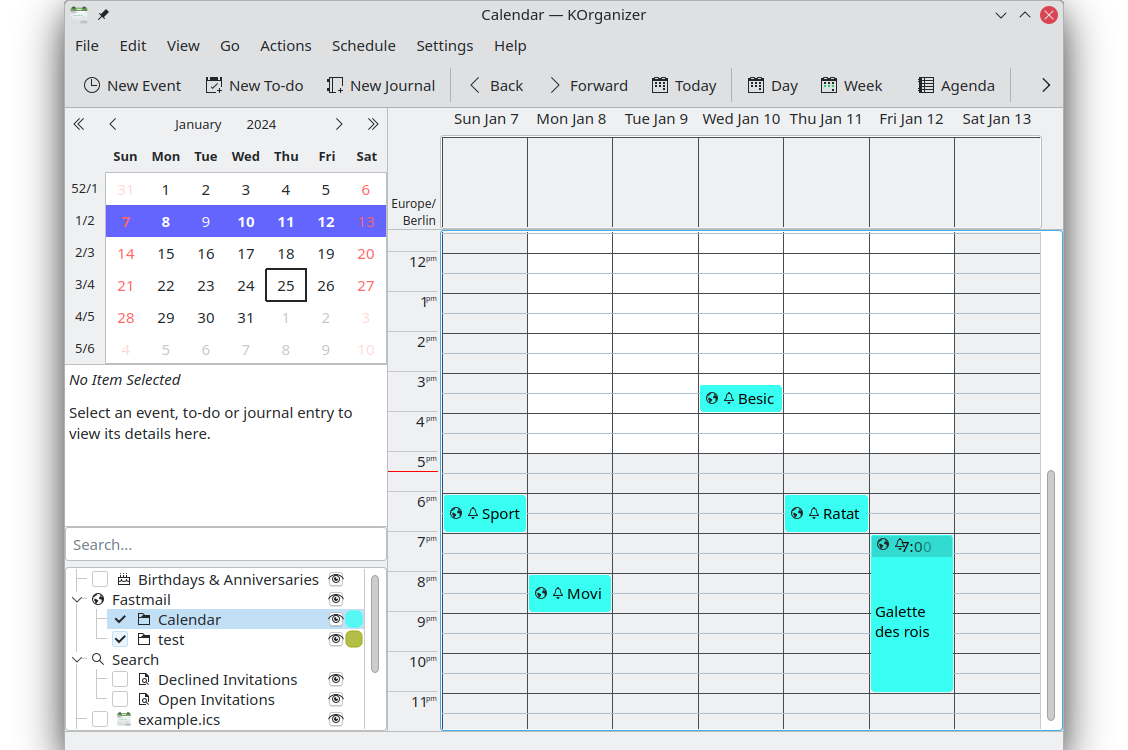Open the Galette des rois event
This screenshot has height=750, width=1128.
coord(911,622)
